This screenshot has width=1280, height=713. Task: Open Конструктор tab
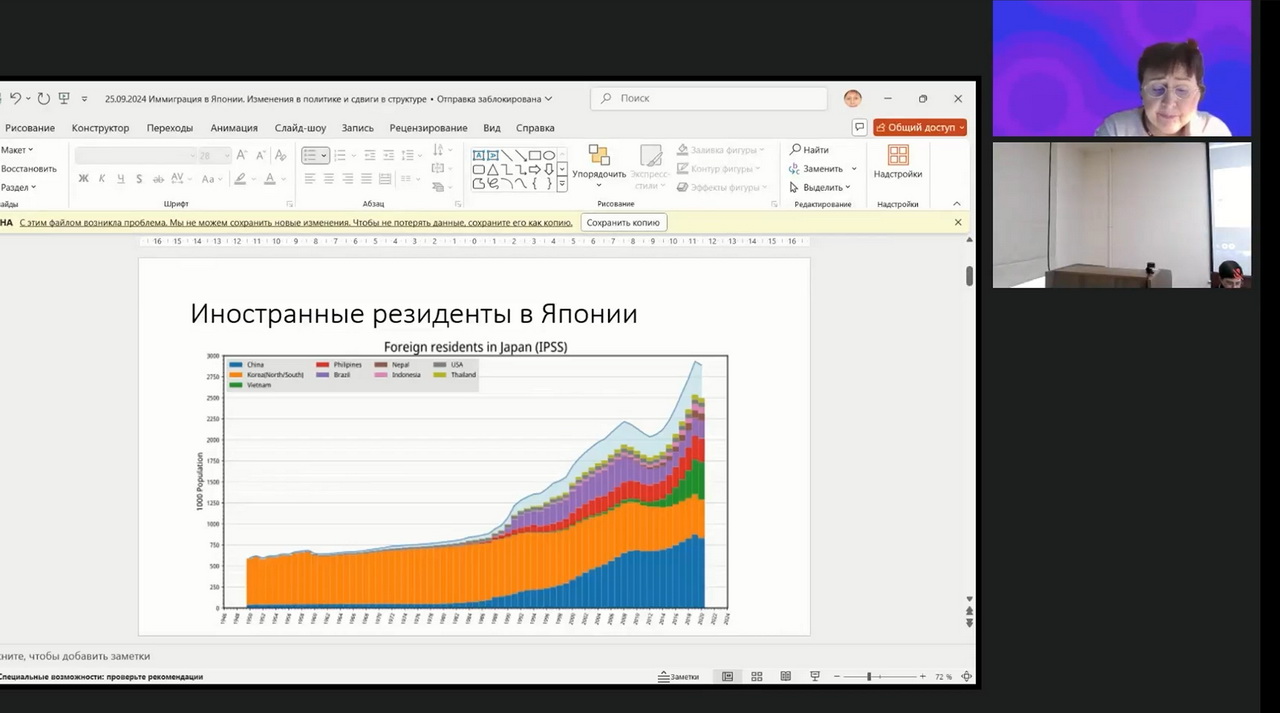click(100, 128)
